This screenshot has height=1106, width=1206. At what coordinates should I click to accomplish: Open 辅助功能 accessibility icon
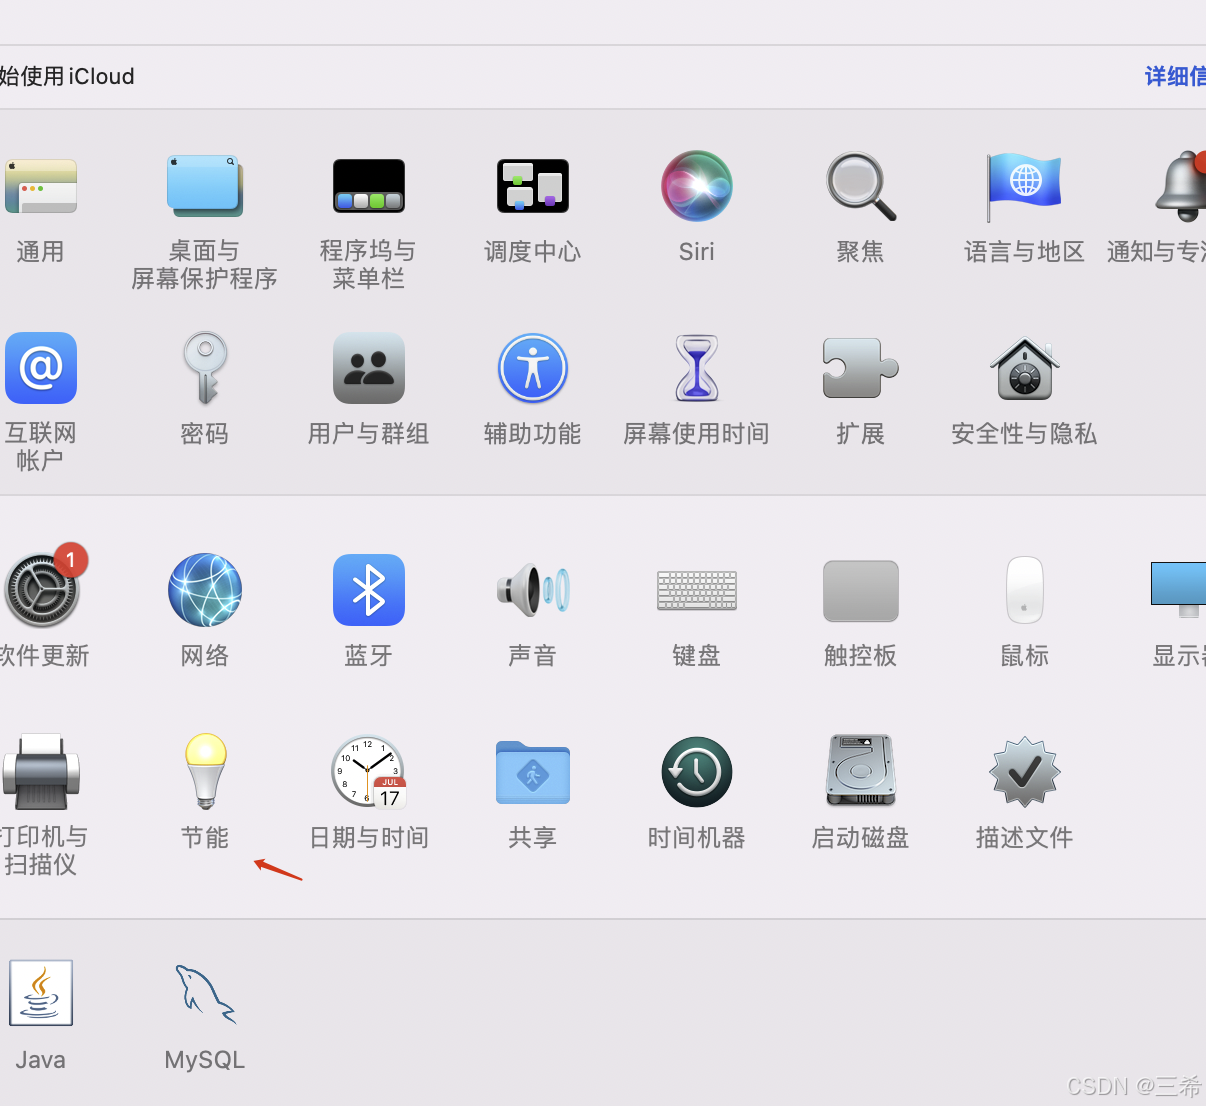[x=533, y=368]
